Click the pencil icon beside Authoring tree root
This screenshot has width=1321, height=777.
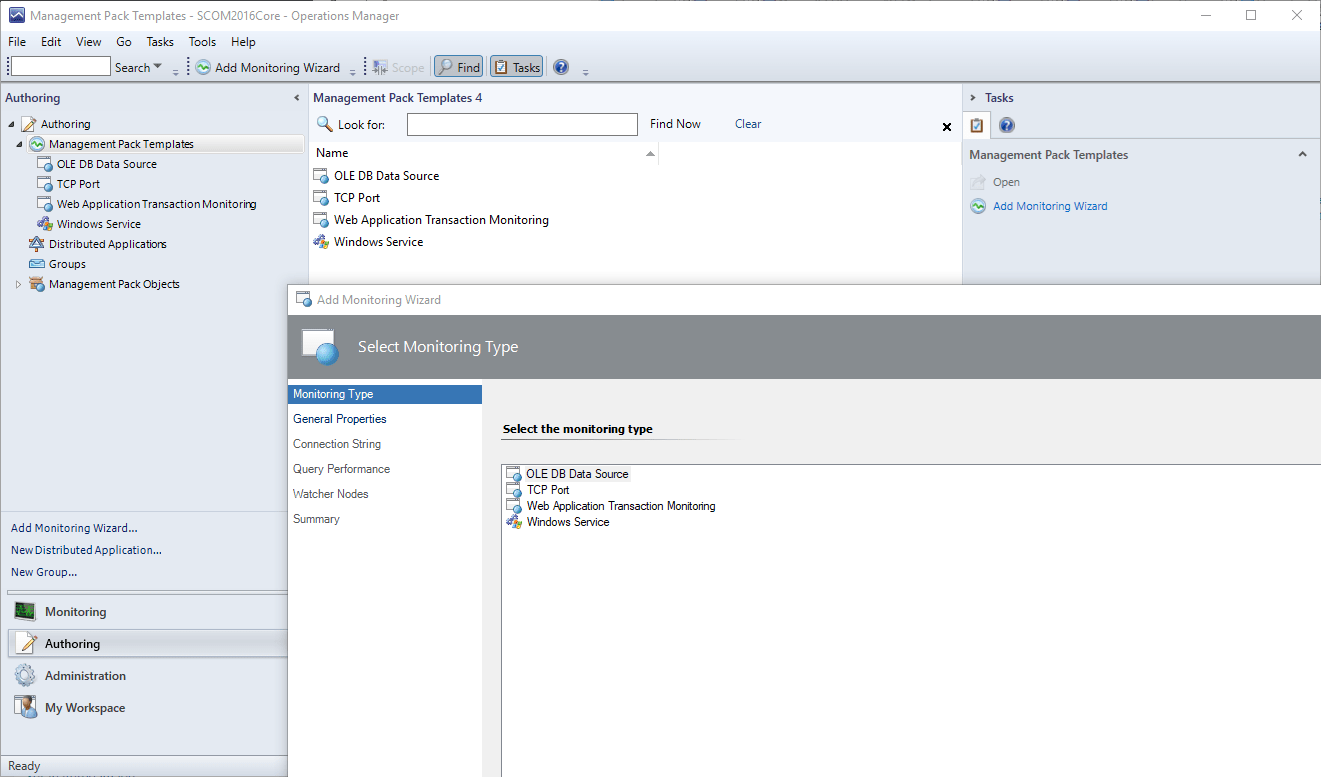point(28,124)
